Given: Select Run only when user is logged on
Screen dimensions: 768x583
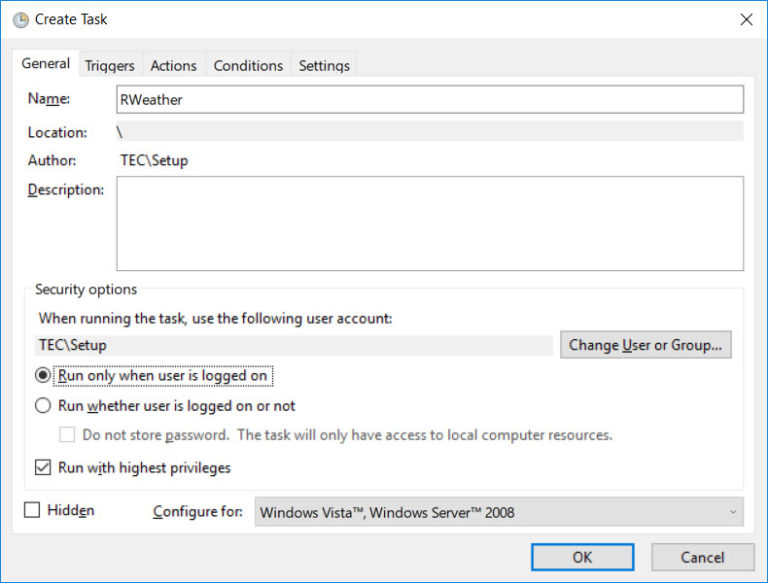Looking at the screenshot, I should [43, 376].
